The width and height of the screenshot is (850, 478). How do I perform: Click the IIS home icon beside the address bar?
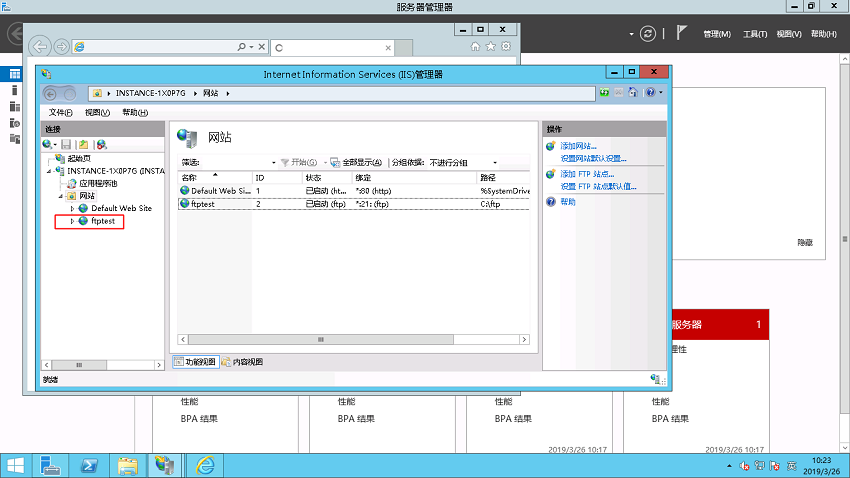(x=633, y=93)
